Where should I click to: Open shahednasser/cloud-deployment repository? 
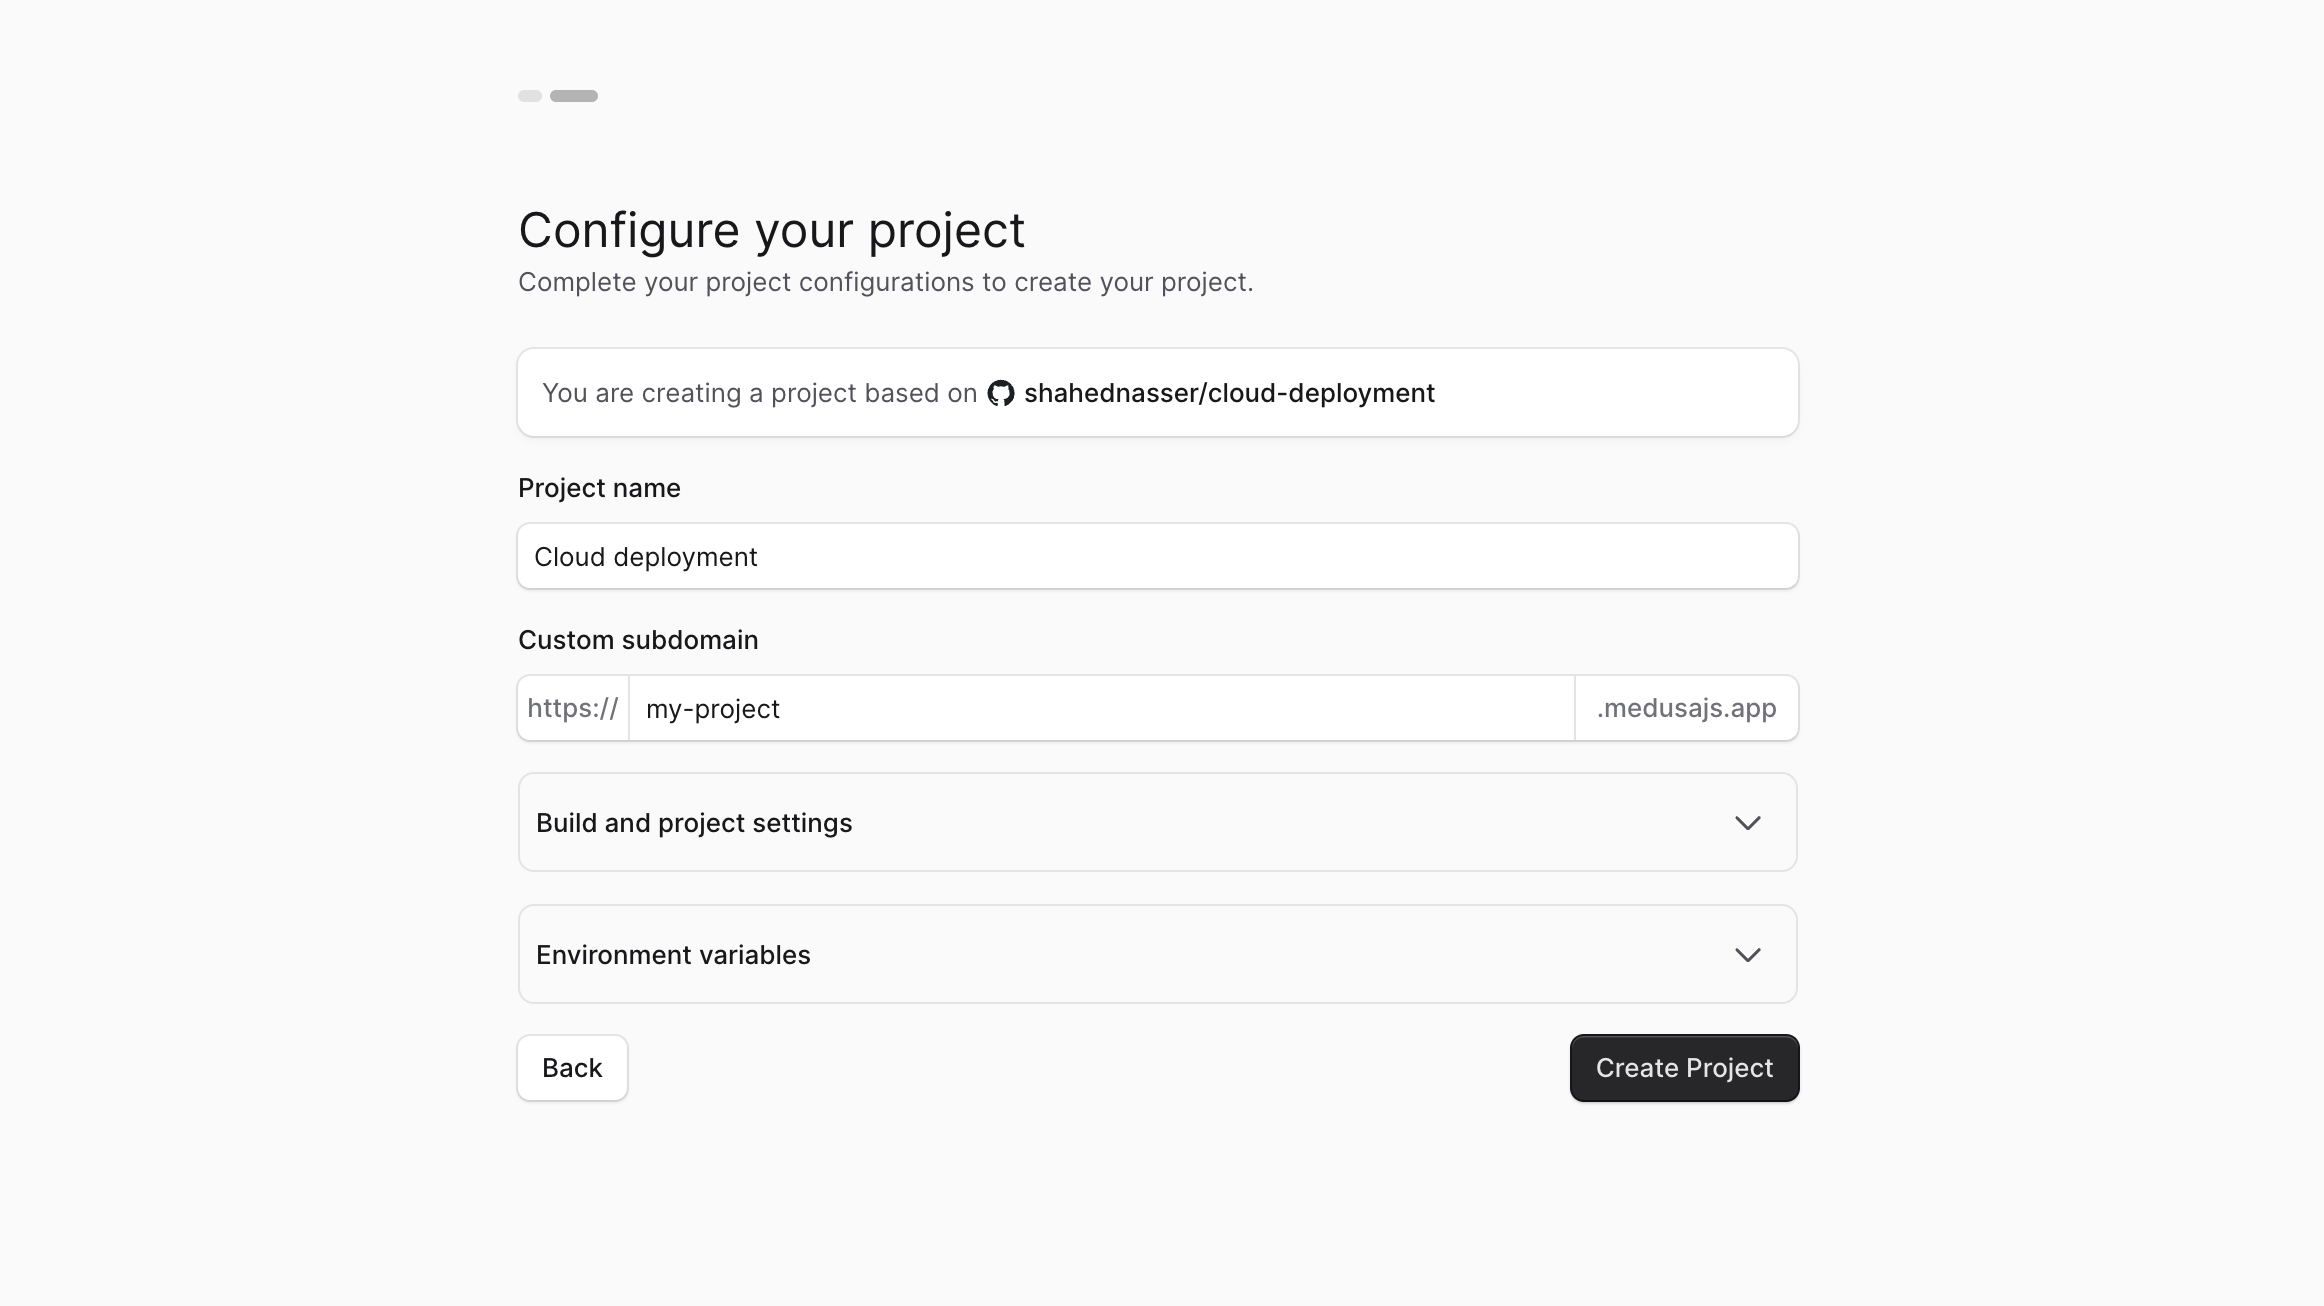[x=1229, y=393]
